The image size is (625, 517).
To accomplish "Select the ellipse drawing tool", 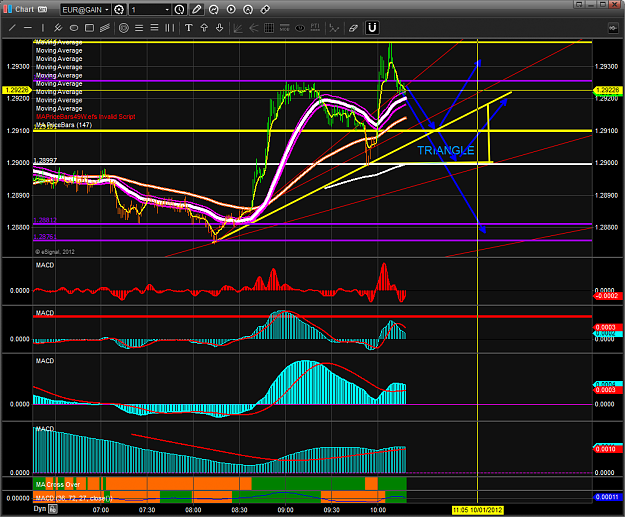I will (x=74, y=28).
